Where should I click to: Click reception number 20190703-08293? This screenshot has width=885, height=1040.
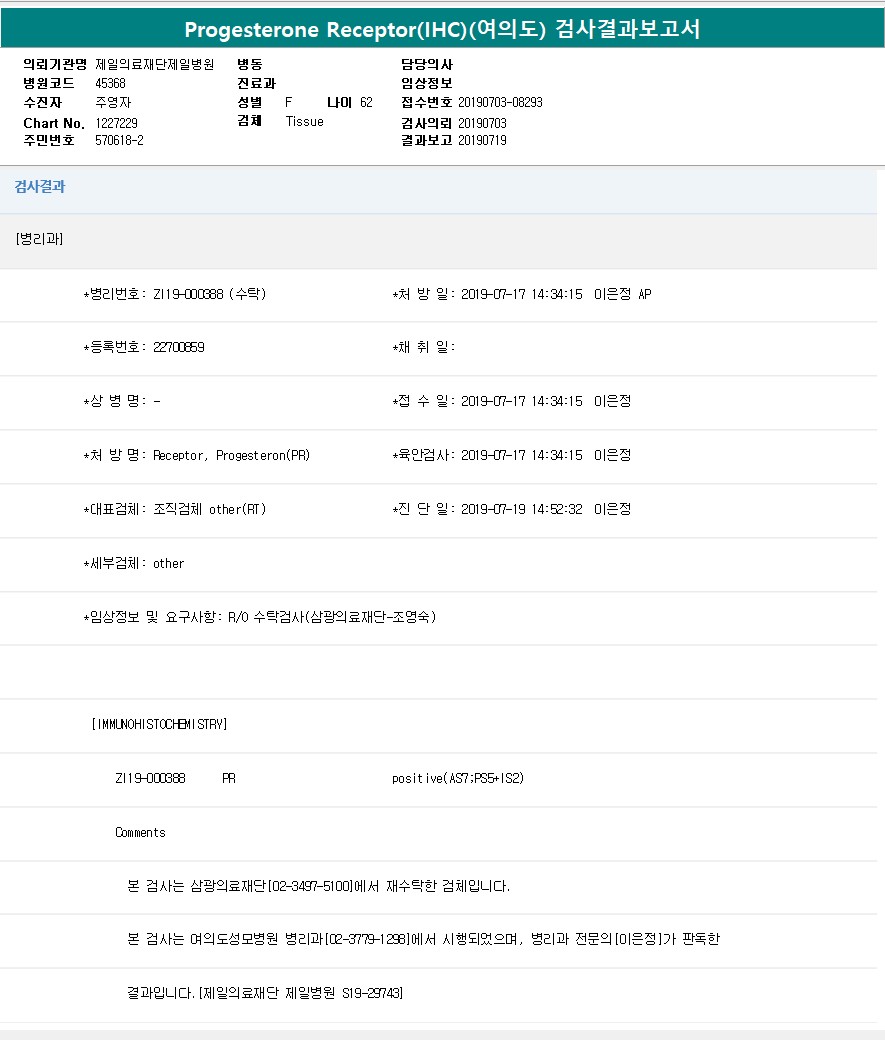point(500,102)
